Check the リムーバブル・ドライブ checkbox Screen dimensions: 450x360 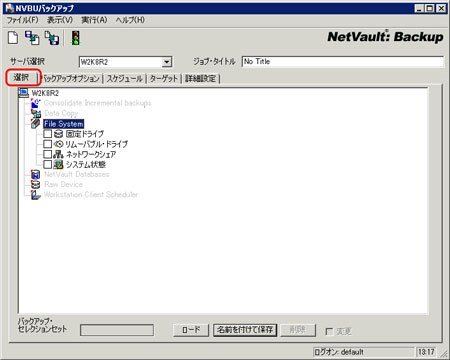click(48, 144)
